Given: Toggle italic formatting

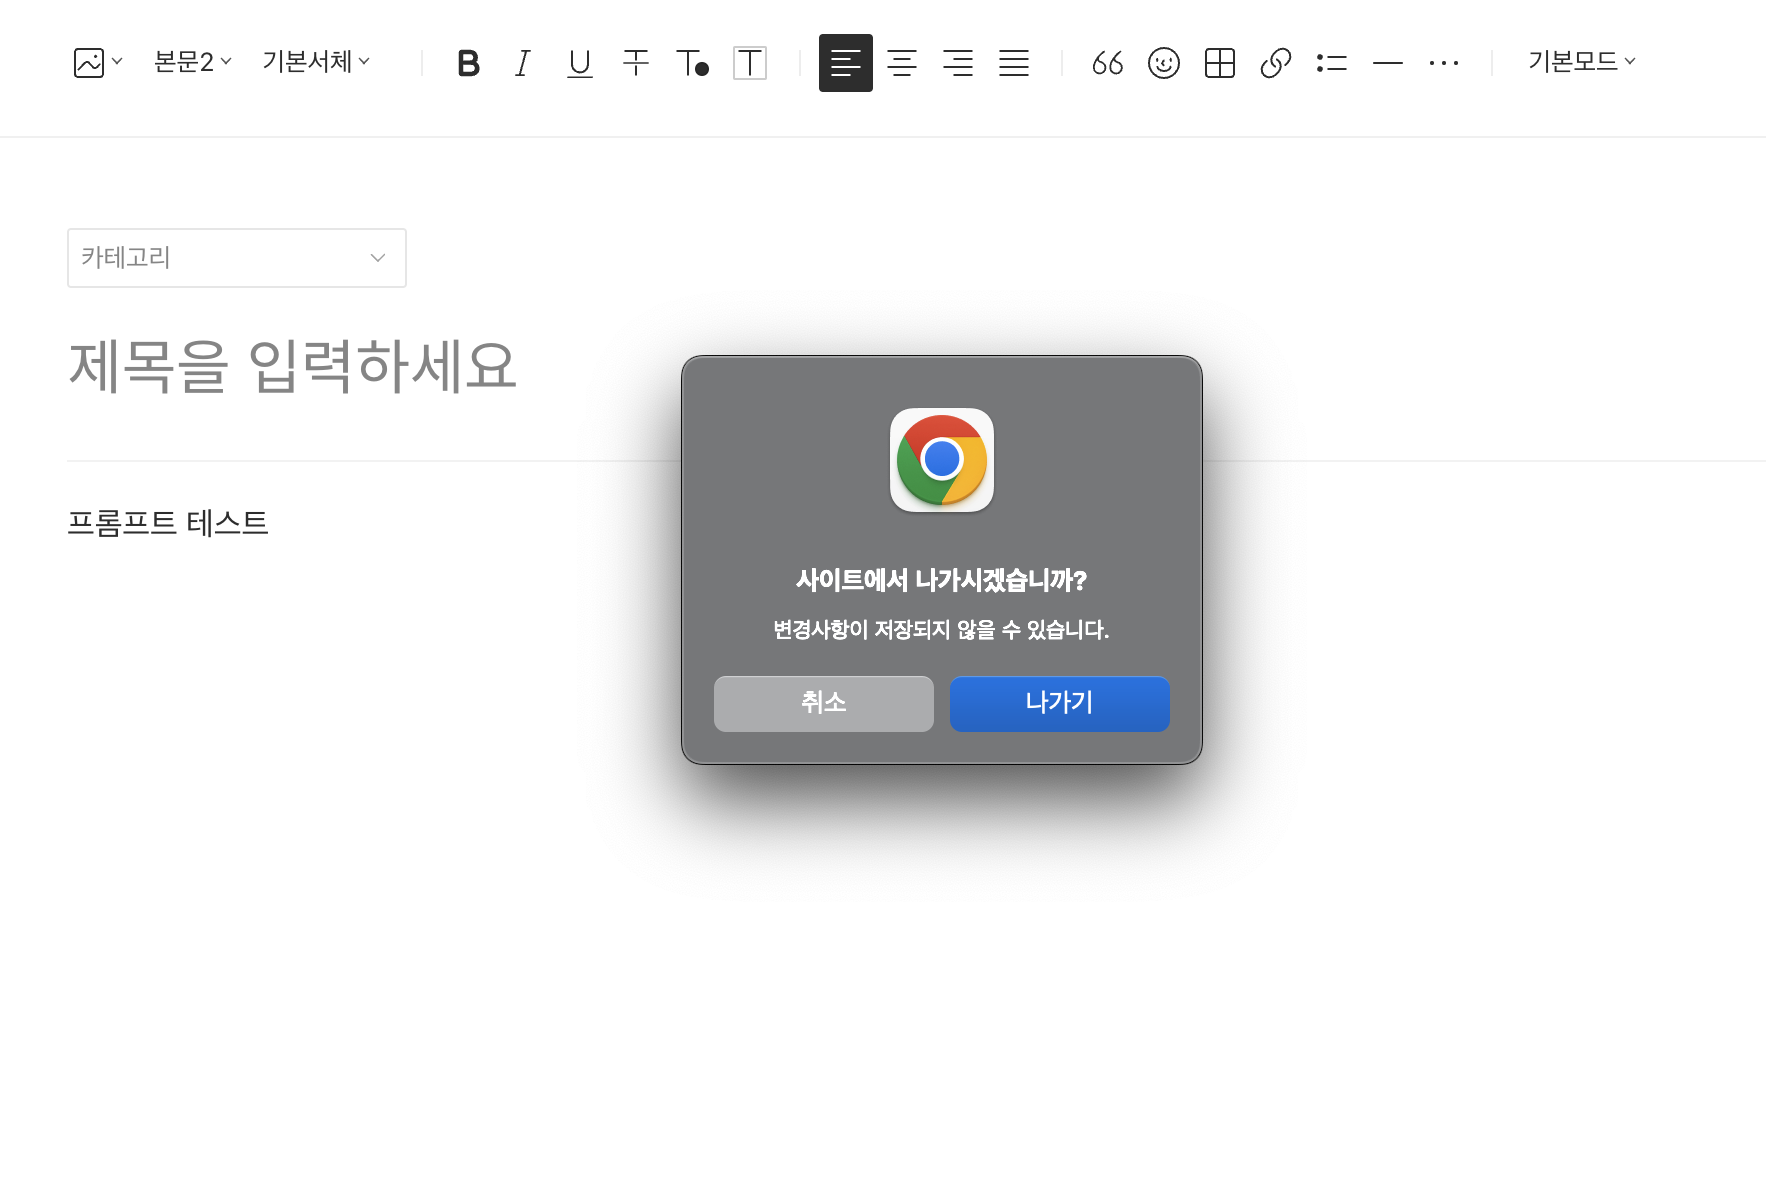Looking at the screenshot, I should point(523,63).
